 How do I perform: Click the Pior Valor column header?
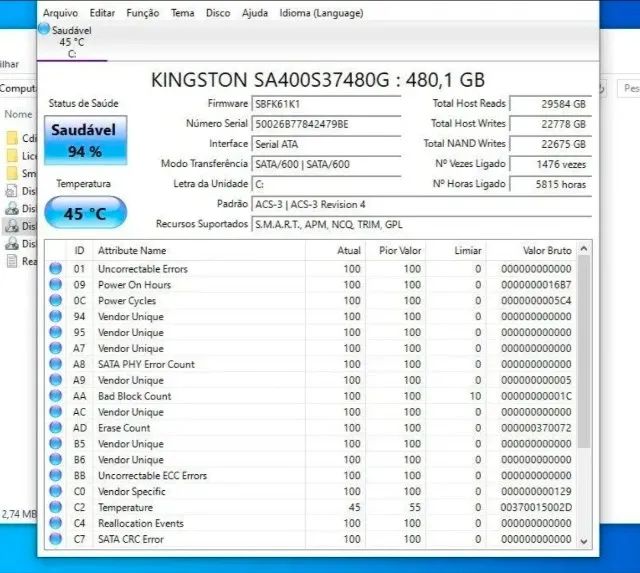click(396, 251)
